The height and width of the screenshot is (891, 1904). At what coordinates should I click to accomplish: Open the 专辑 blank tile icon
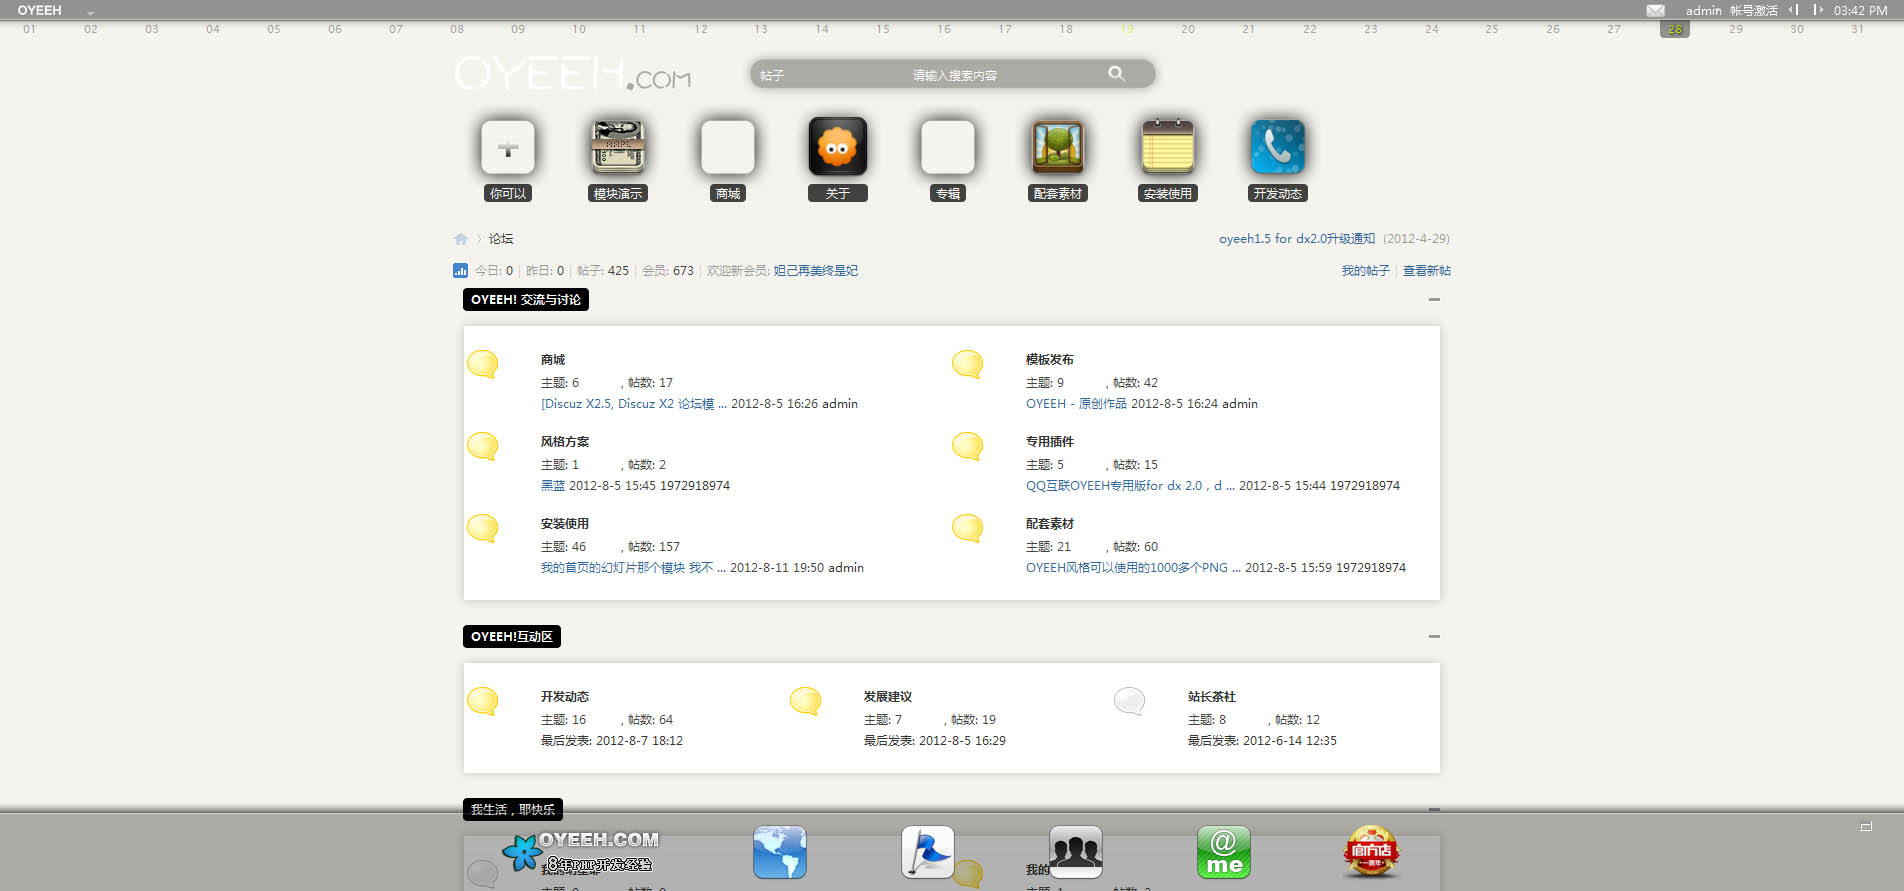(948, 147)
